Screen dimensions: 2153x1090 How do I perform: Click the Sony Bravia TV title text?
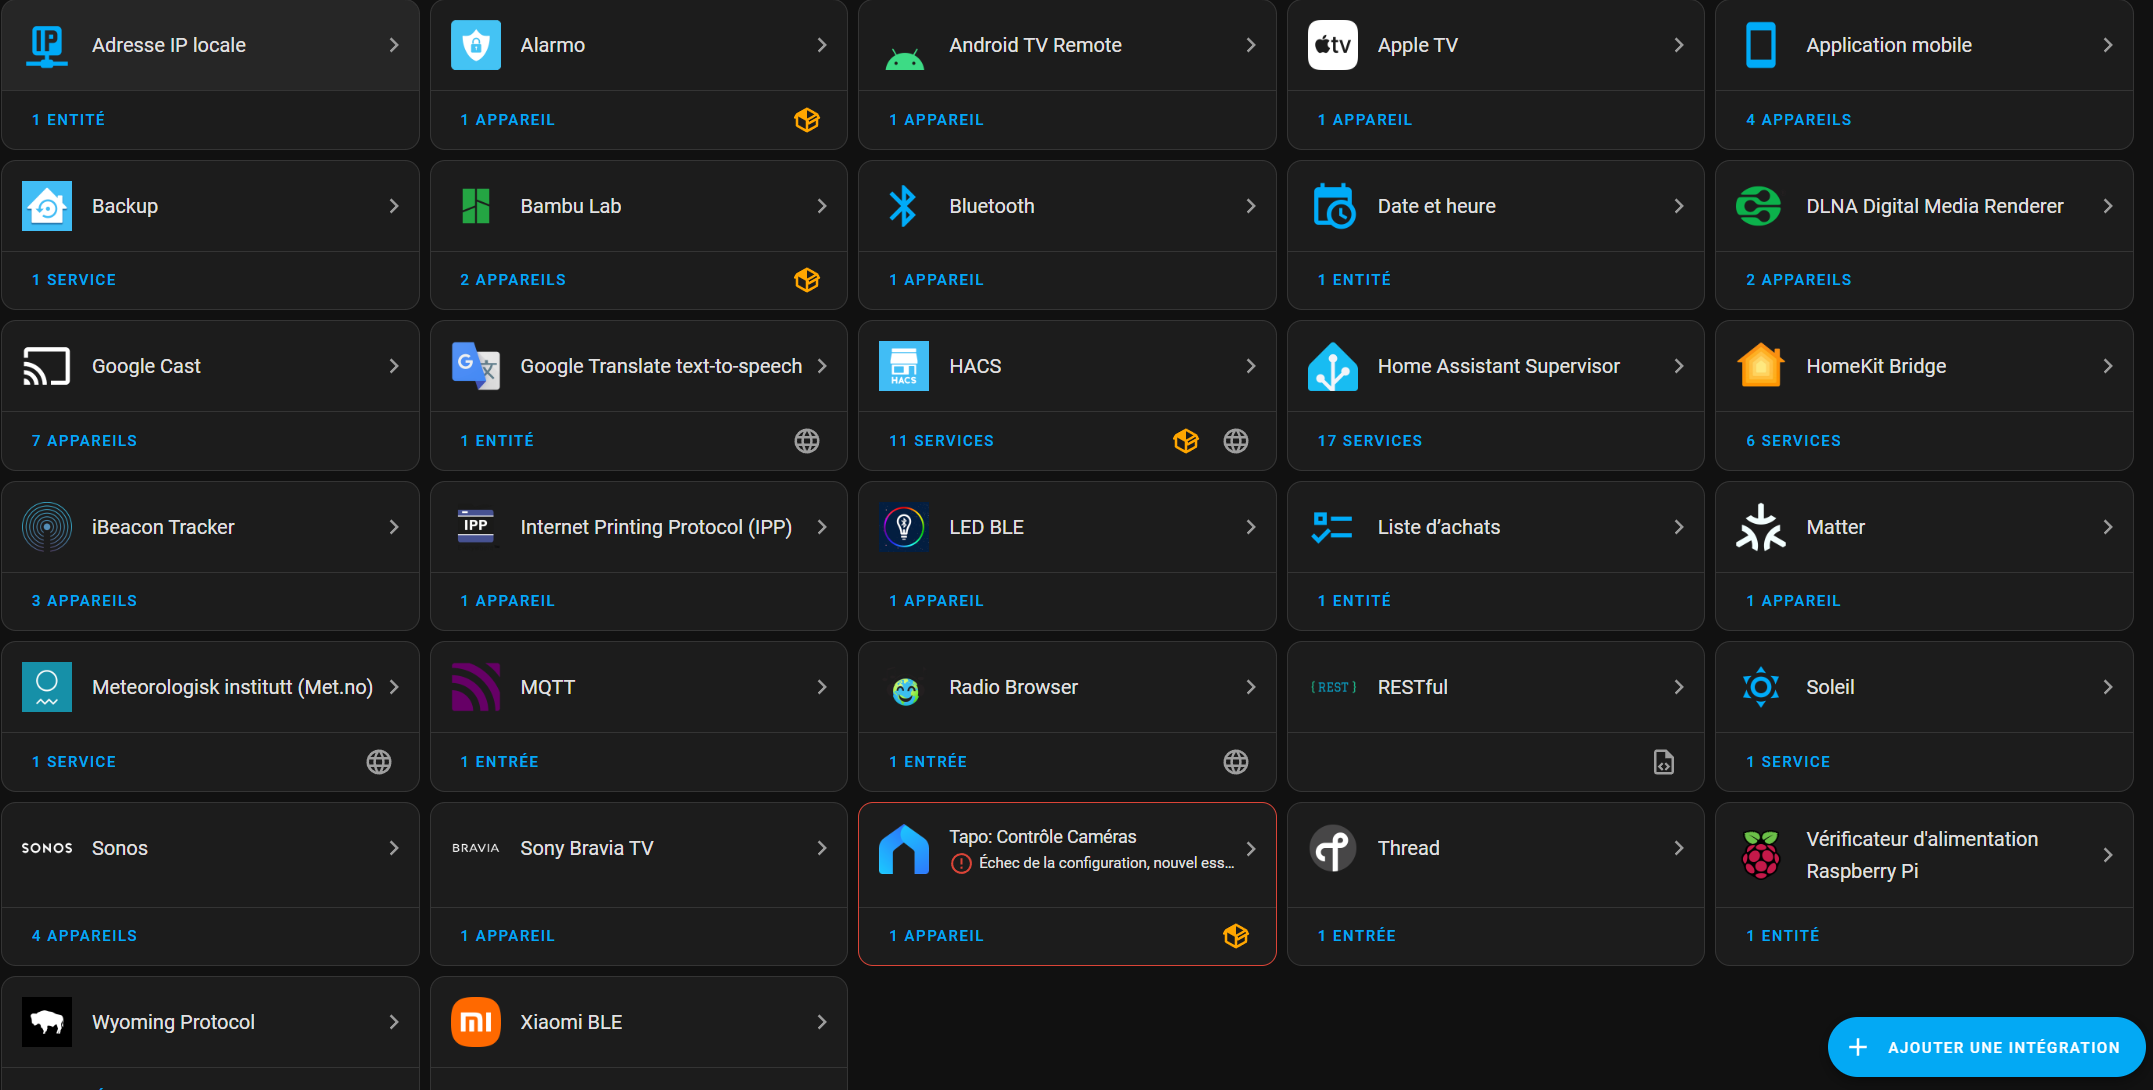tap(587, 848)
